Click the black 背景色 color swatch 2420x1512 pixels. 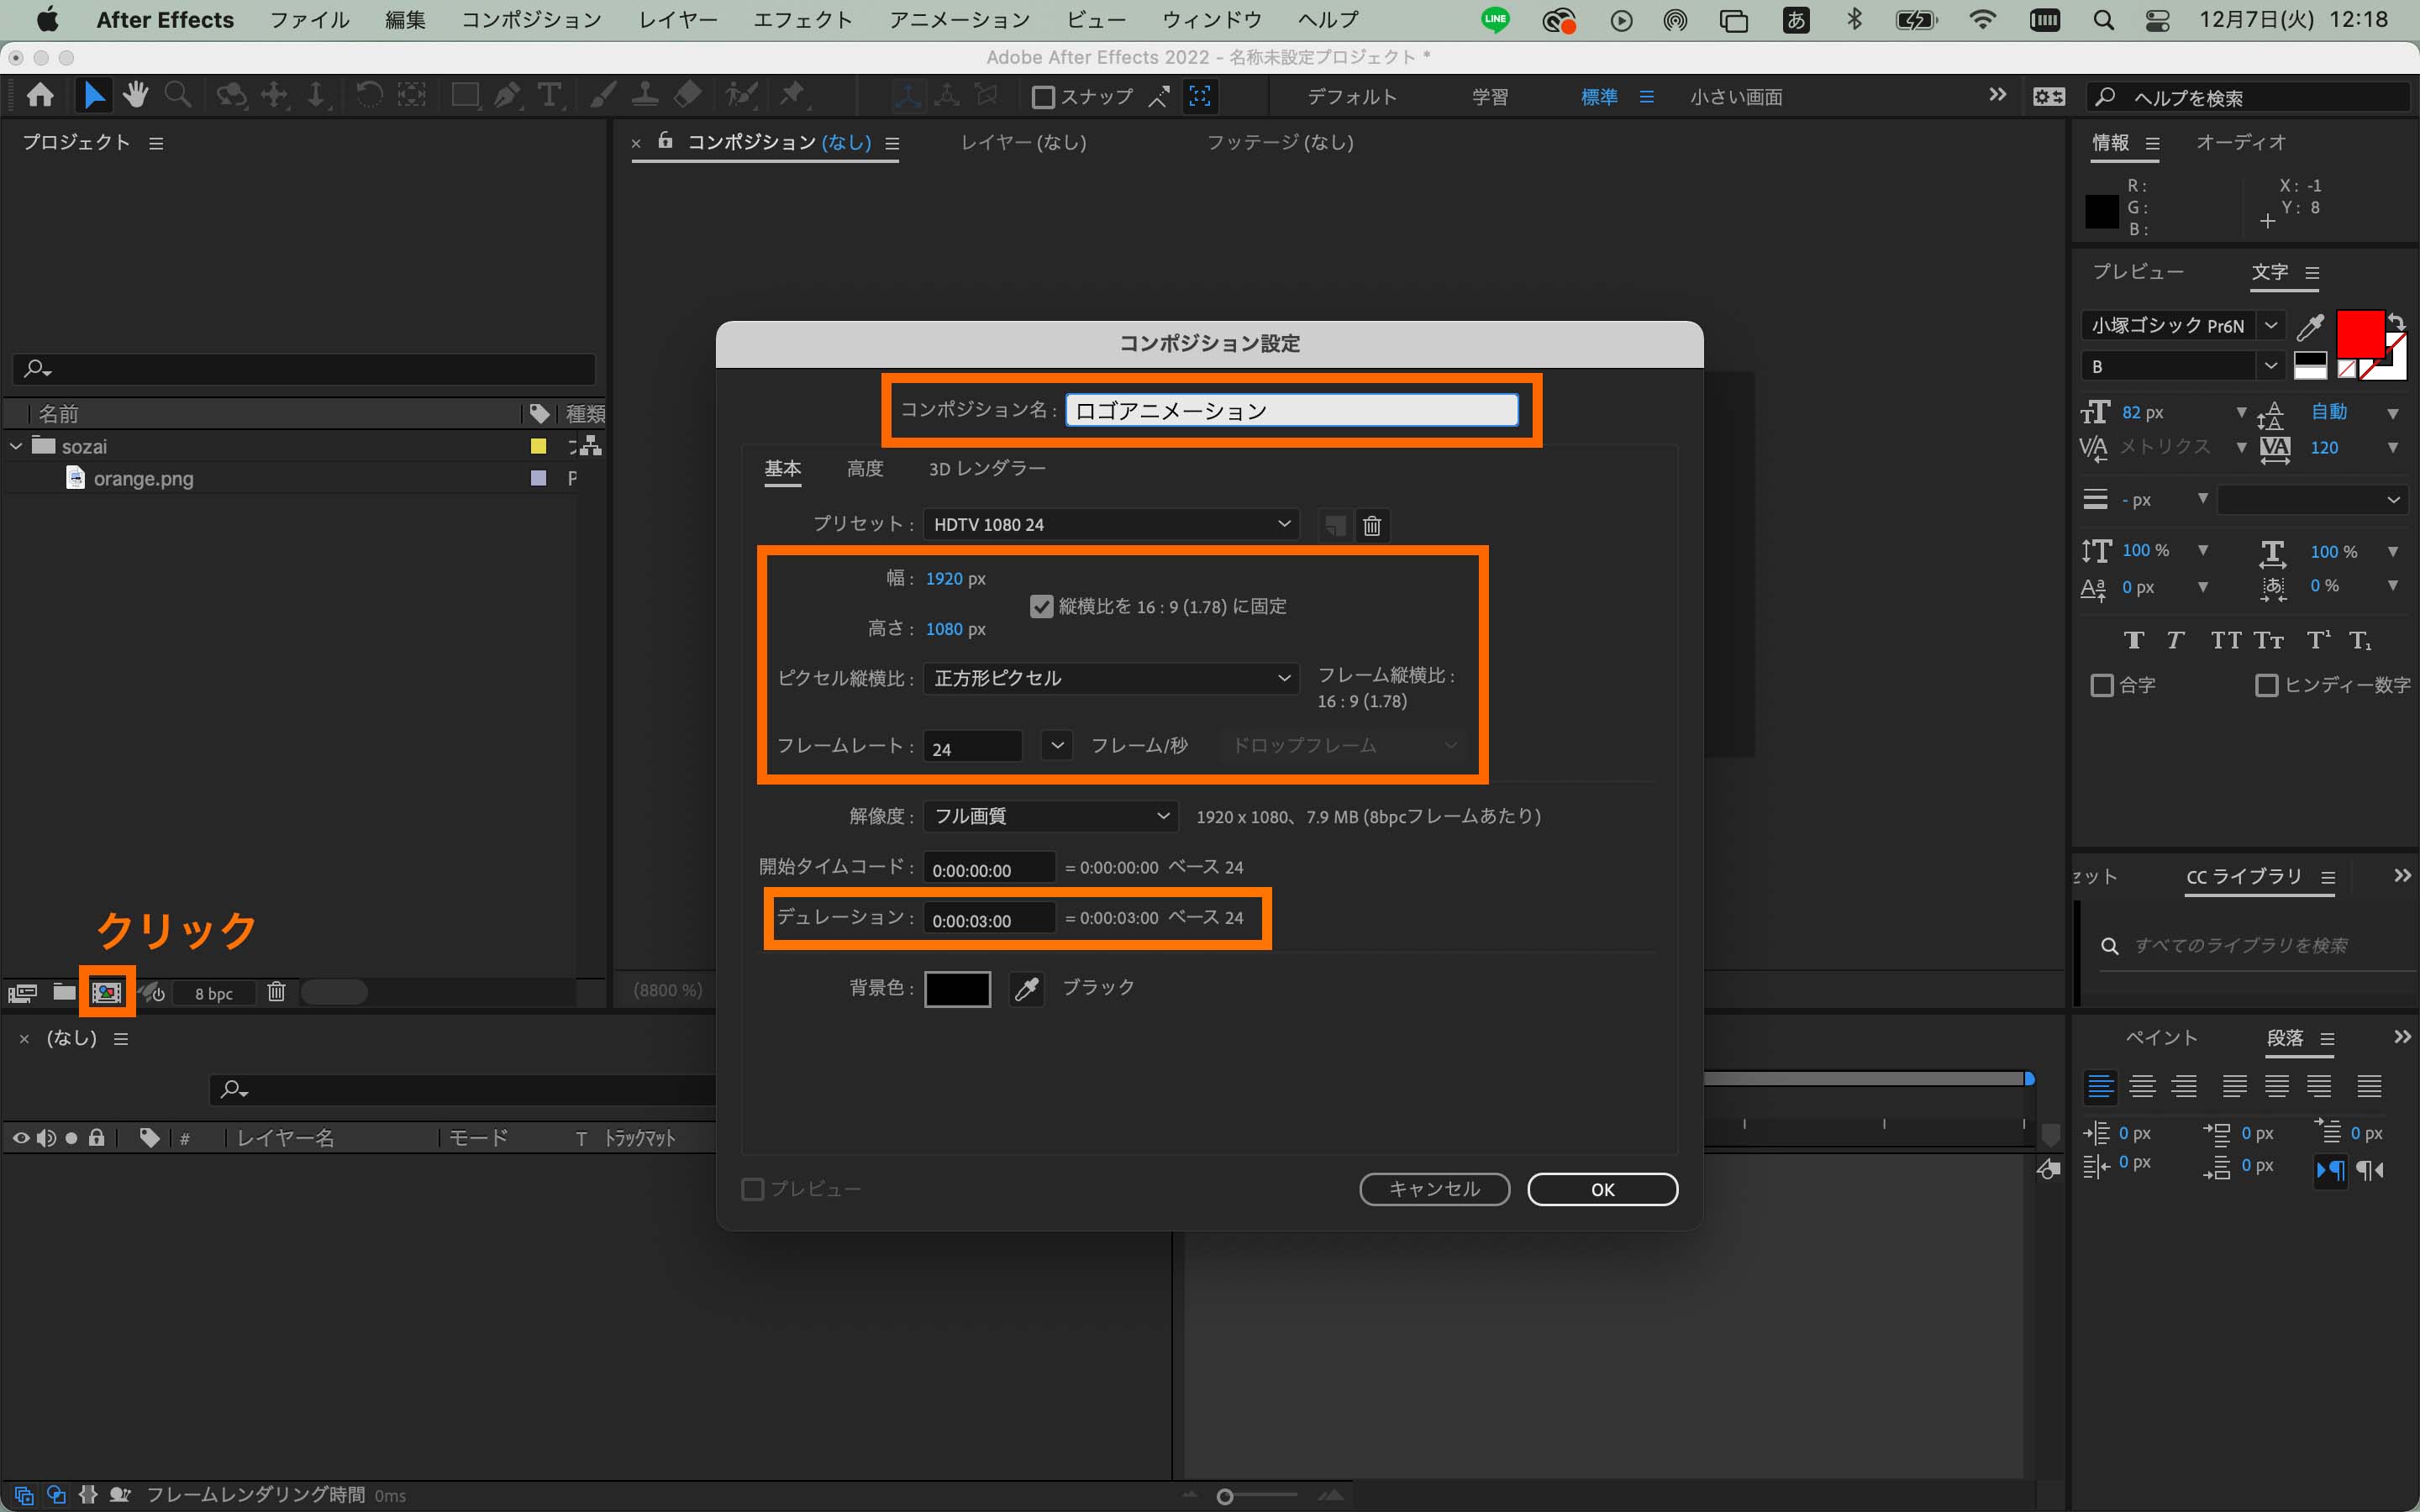click(957, 989)
